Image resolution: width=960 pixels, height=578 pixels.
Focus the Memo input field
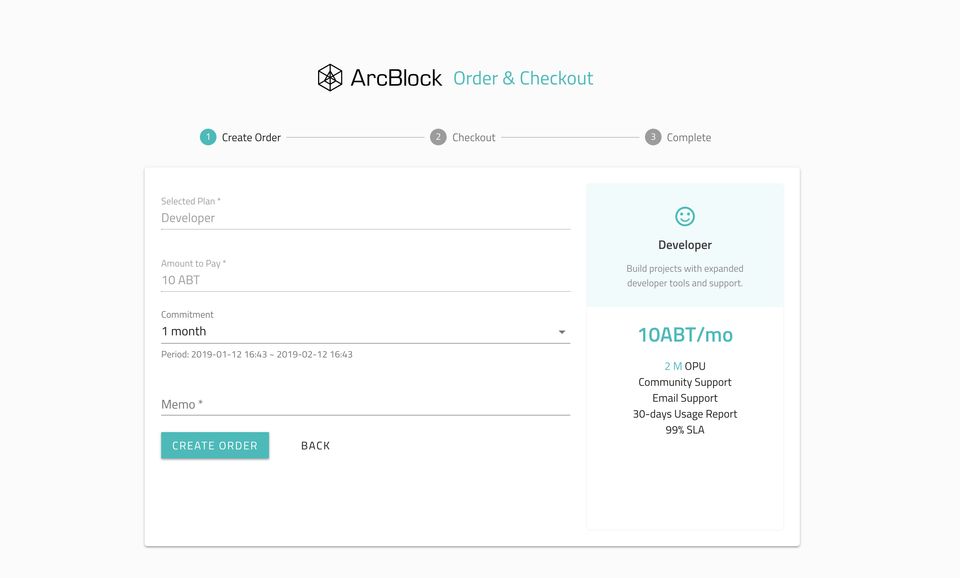(365, 404)
